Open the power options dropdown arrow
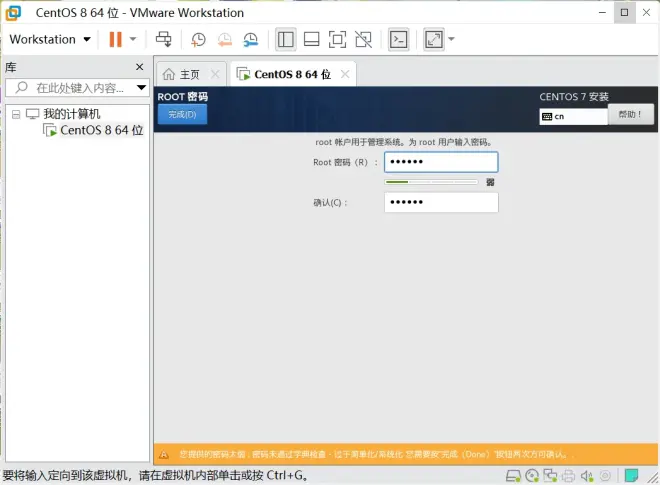This screenshot has width=660, height=485. click(x=133, y=39)
